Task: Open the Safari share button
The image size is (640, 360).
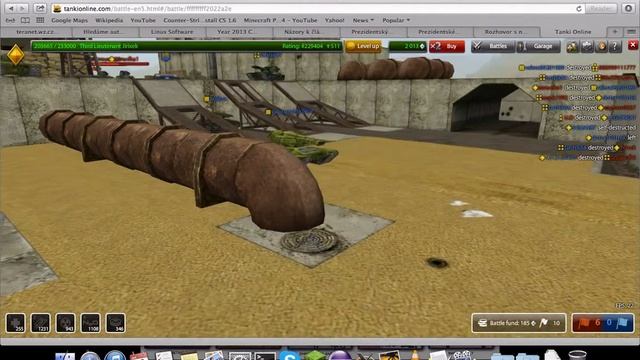Action: 40,9
